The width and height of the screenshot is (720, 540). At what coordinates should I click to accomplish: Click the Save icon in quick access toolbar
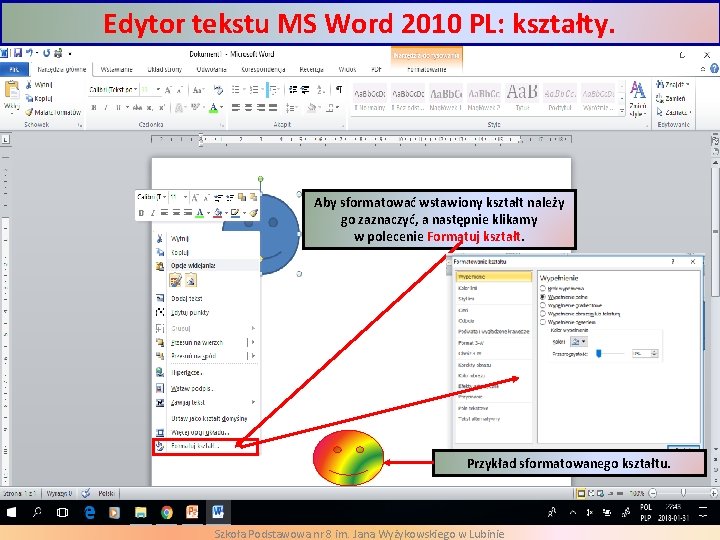18,53
